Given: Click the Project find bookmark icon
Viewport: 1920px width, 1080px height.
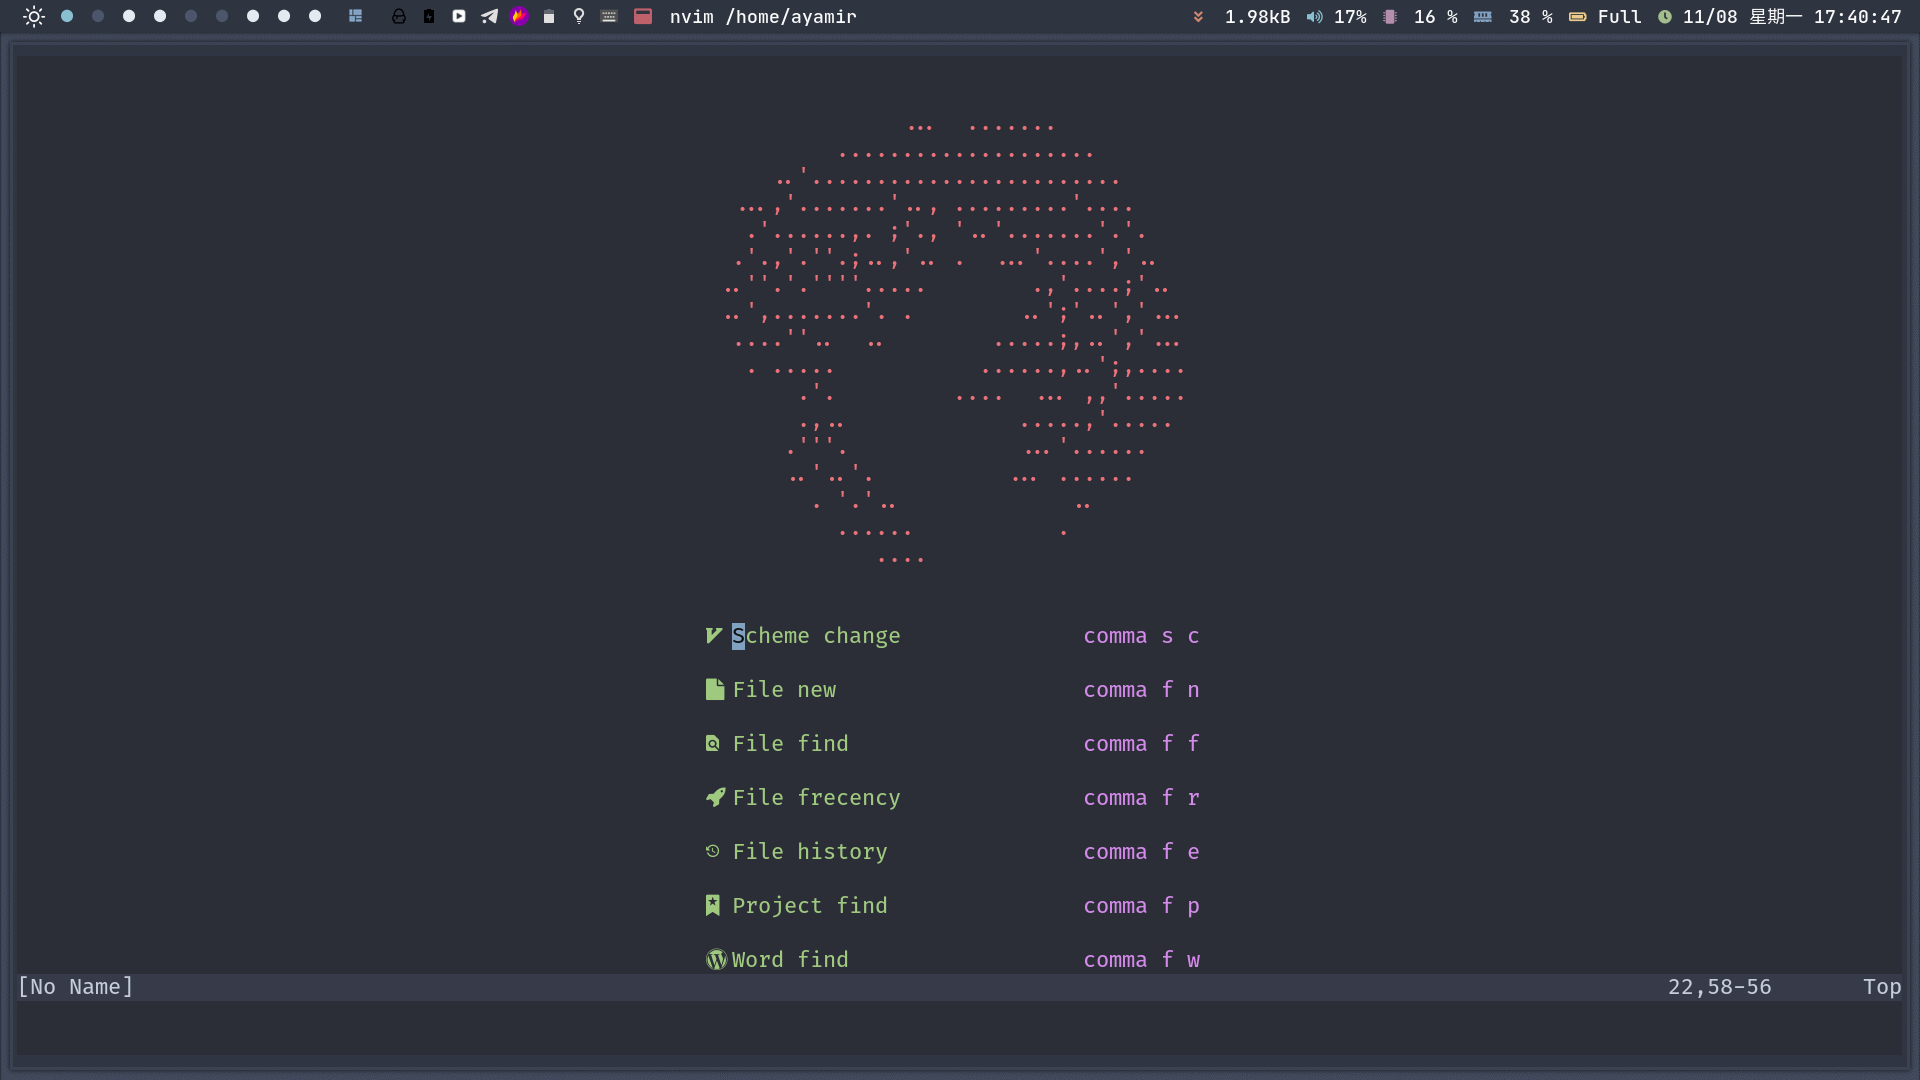Looking at the screenshot, I should tap(713, 906).
